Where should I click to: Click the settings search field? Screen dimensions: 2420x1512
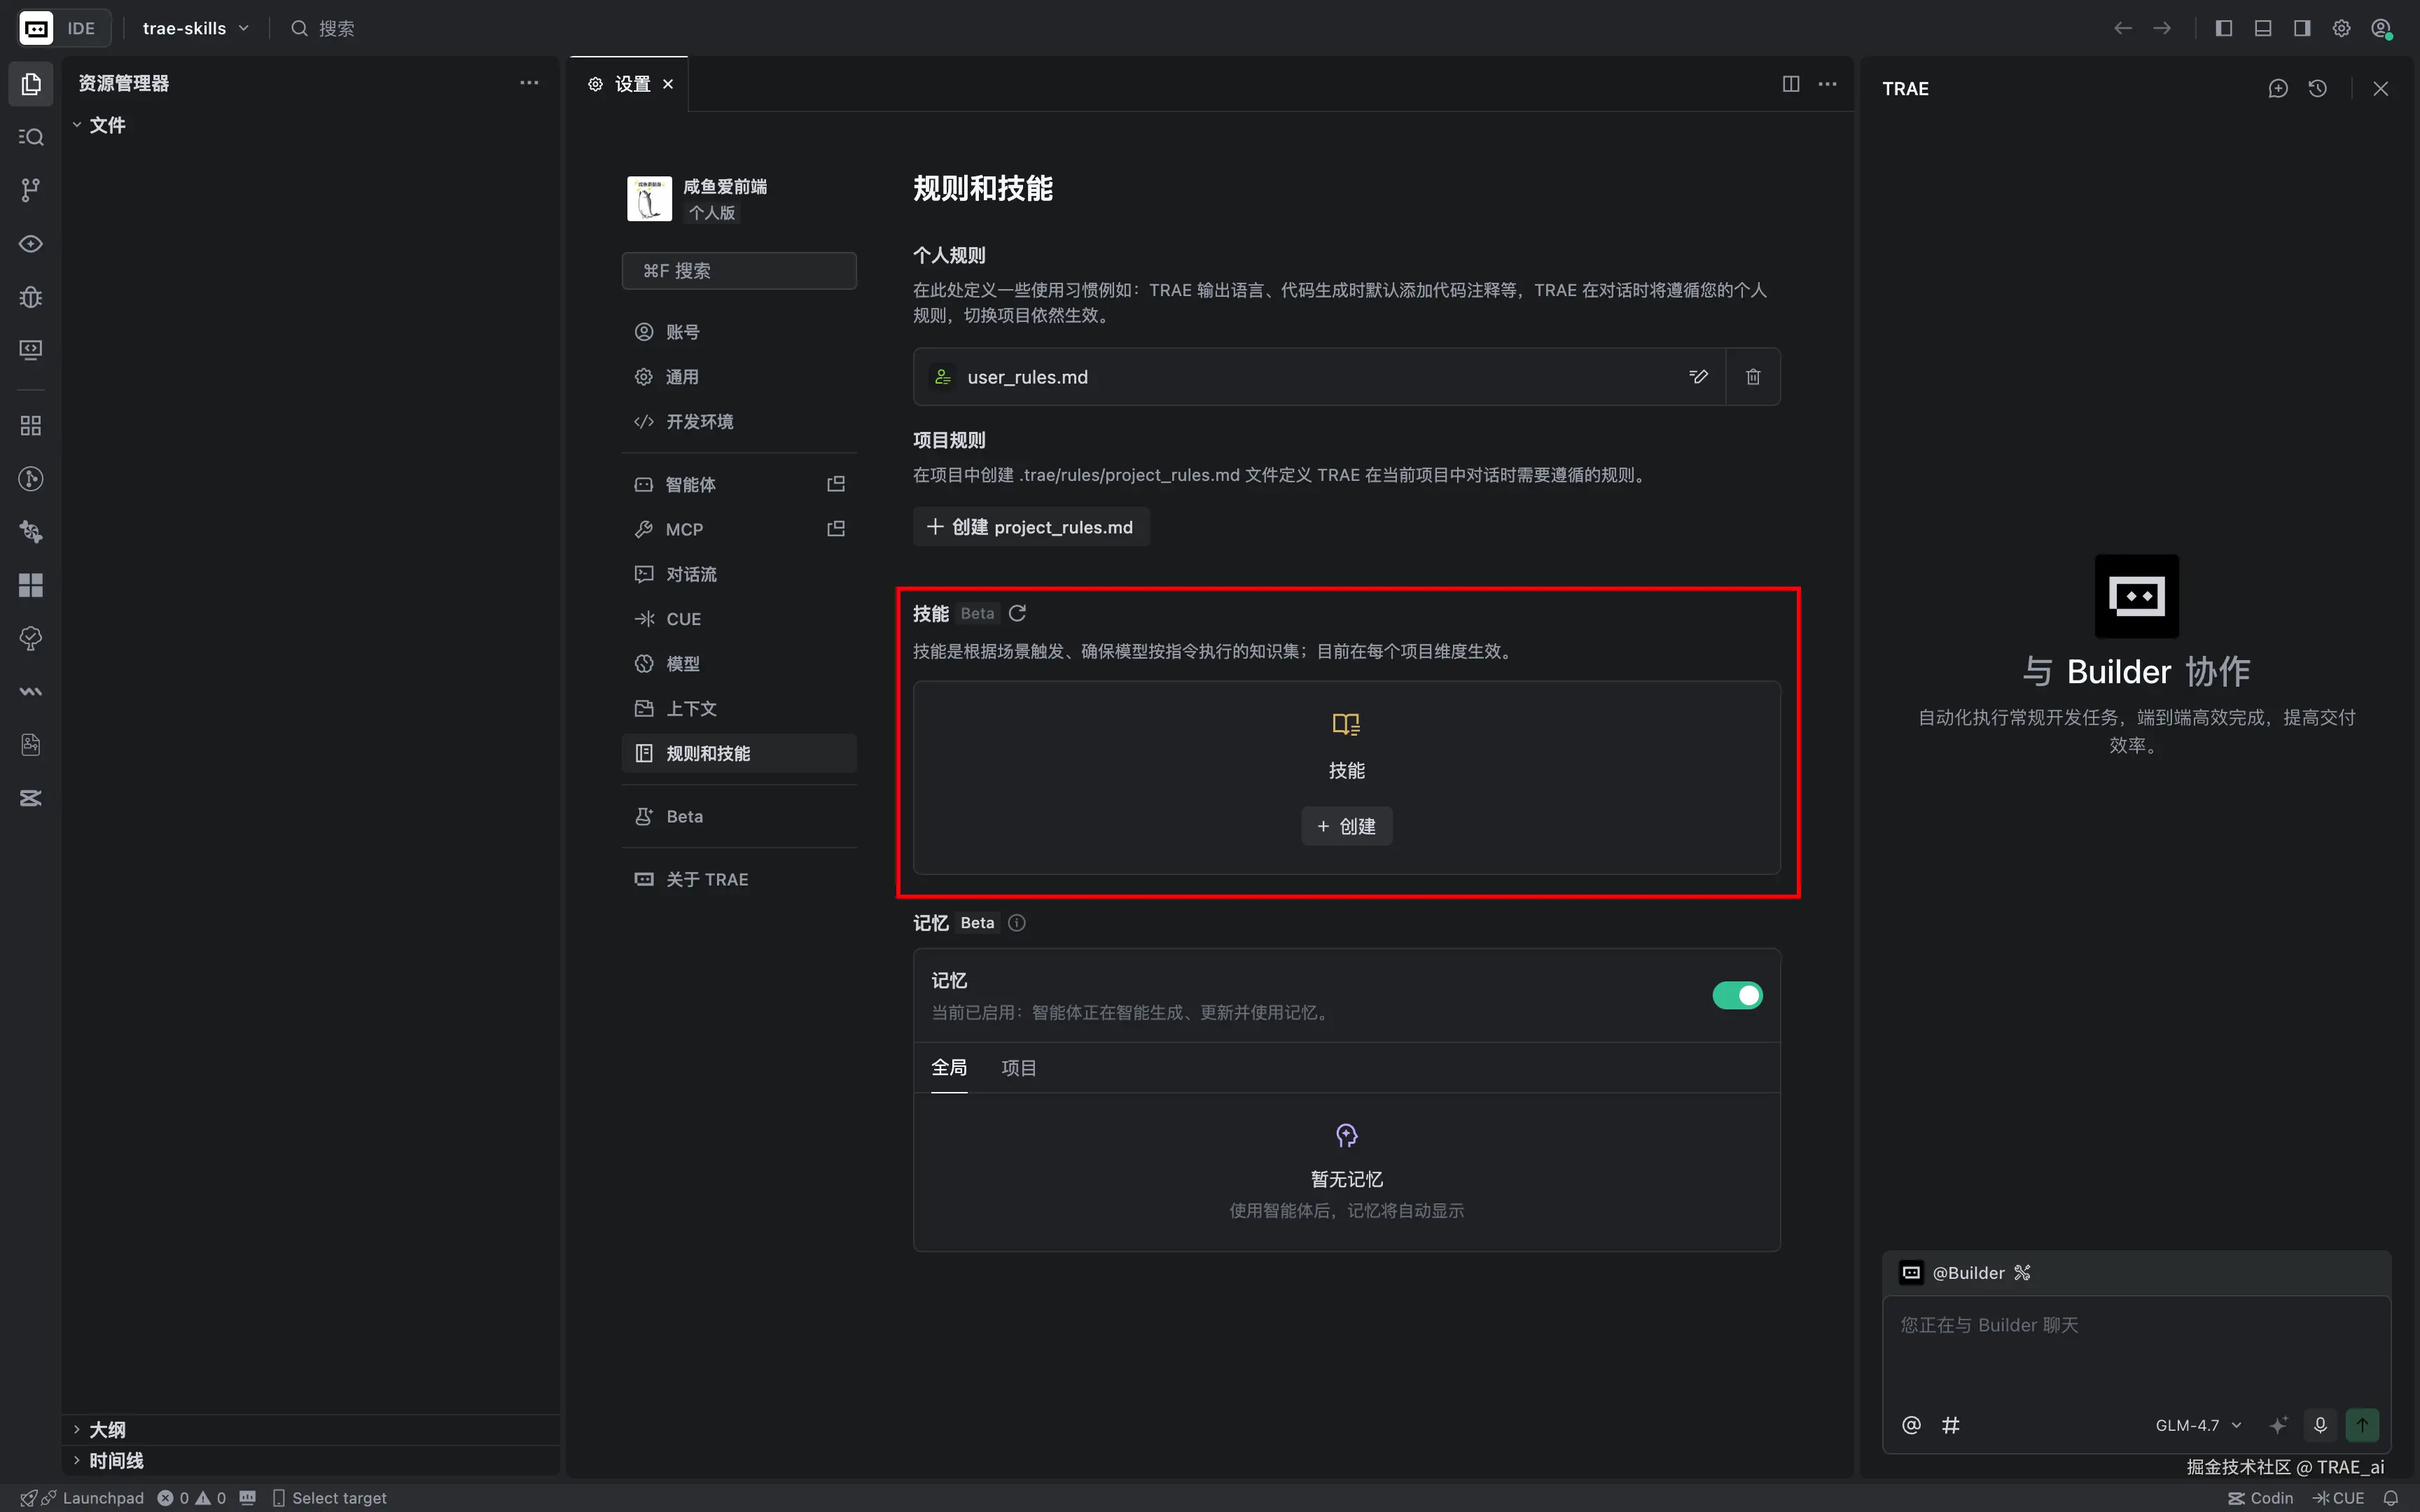point(739,271)
